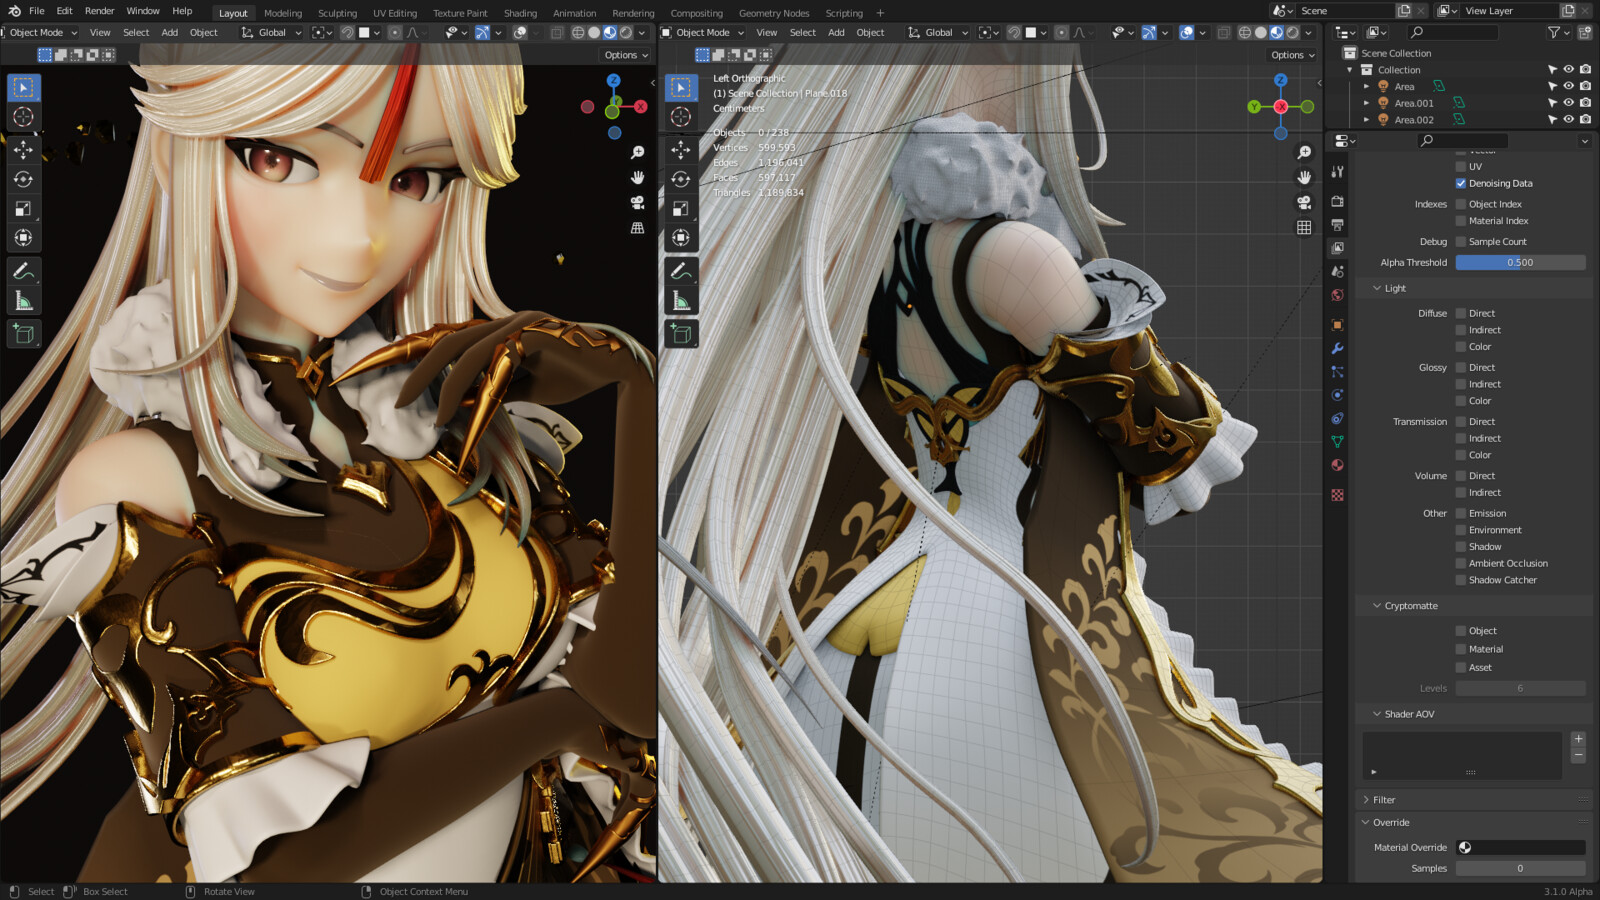The height and width of the screenshot is (900, 1600).
Task: Select the Transform tool in left viewport
Action: (x=23, y=238)
